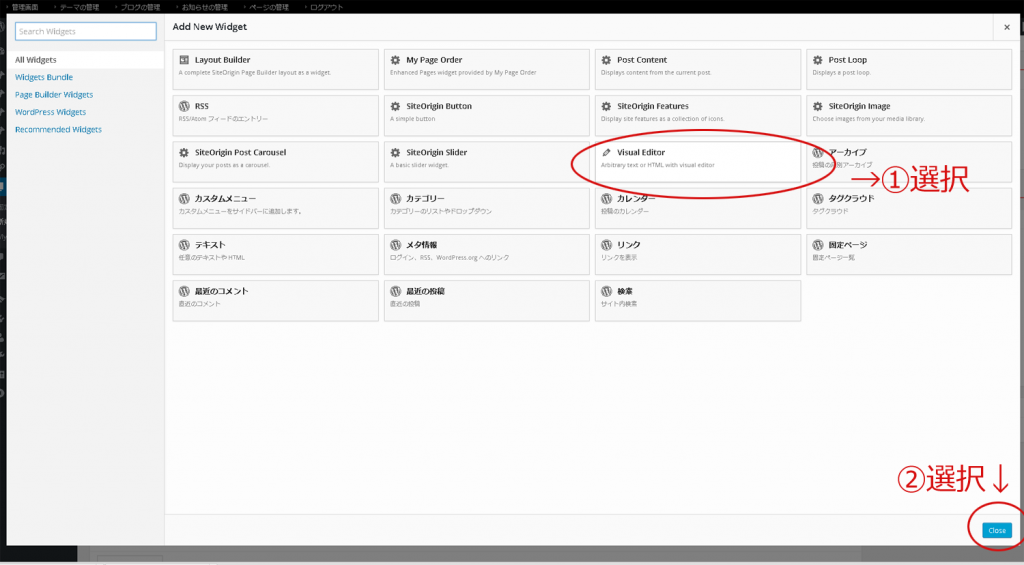Click the RSS WordPress logo icon
This screenshot has height=565, width=1024.
pyautogui.click(x=184, y=106)
